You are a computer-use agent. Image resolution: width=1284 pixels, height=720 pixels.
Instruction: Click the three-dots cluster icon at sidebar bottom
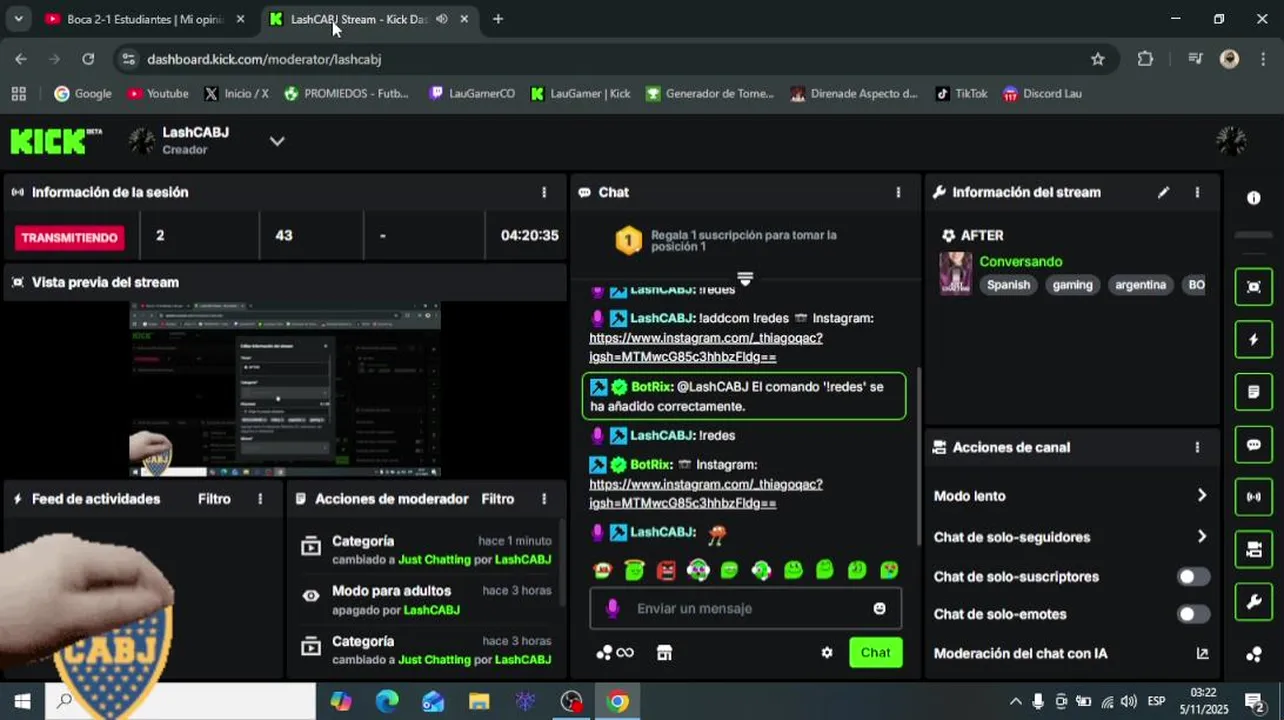(1254, 654)
